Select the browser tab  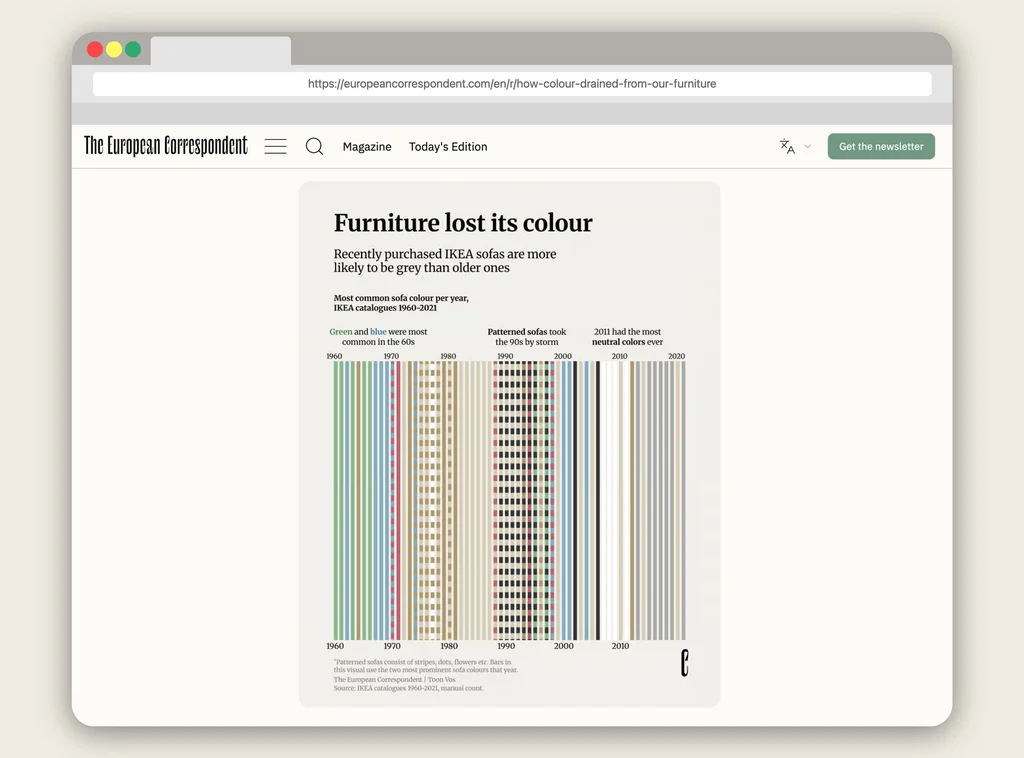point(221,51)
